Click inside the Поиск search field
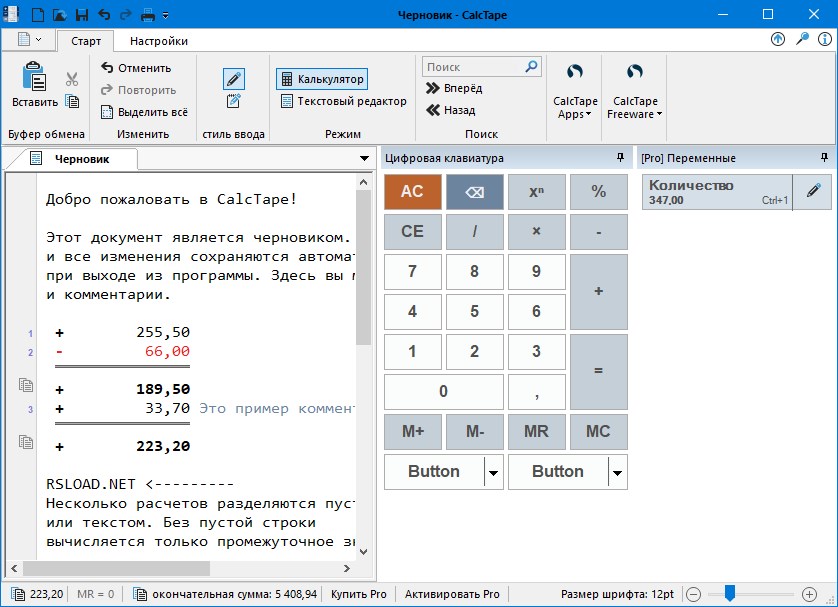 tap(470, 65)
